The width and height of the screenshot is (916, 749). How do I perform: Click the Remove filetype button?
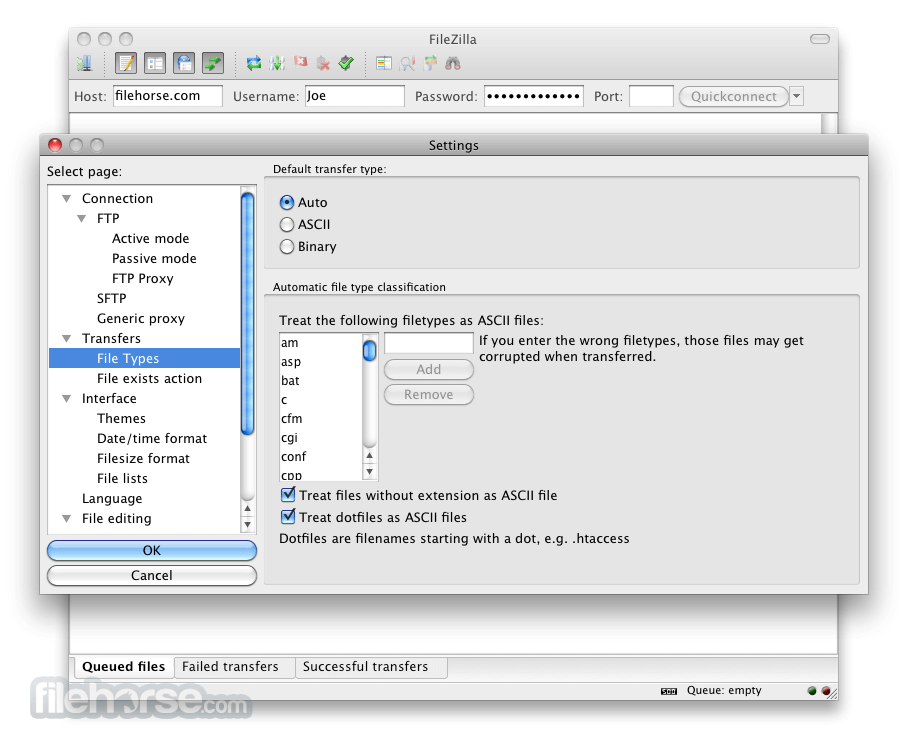click(429, 394)
